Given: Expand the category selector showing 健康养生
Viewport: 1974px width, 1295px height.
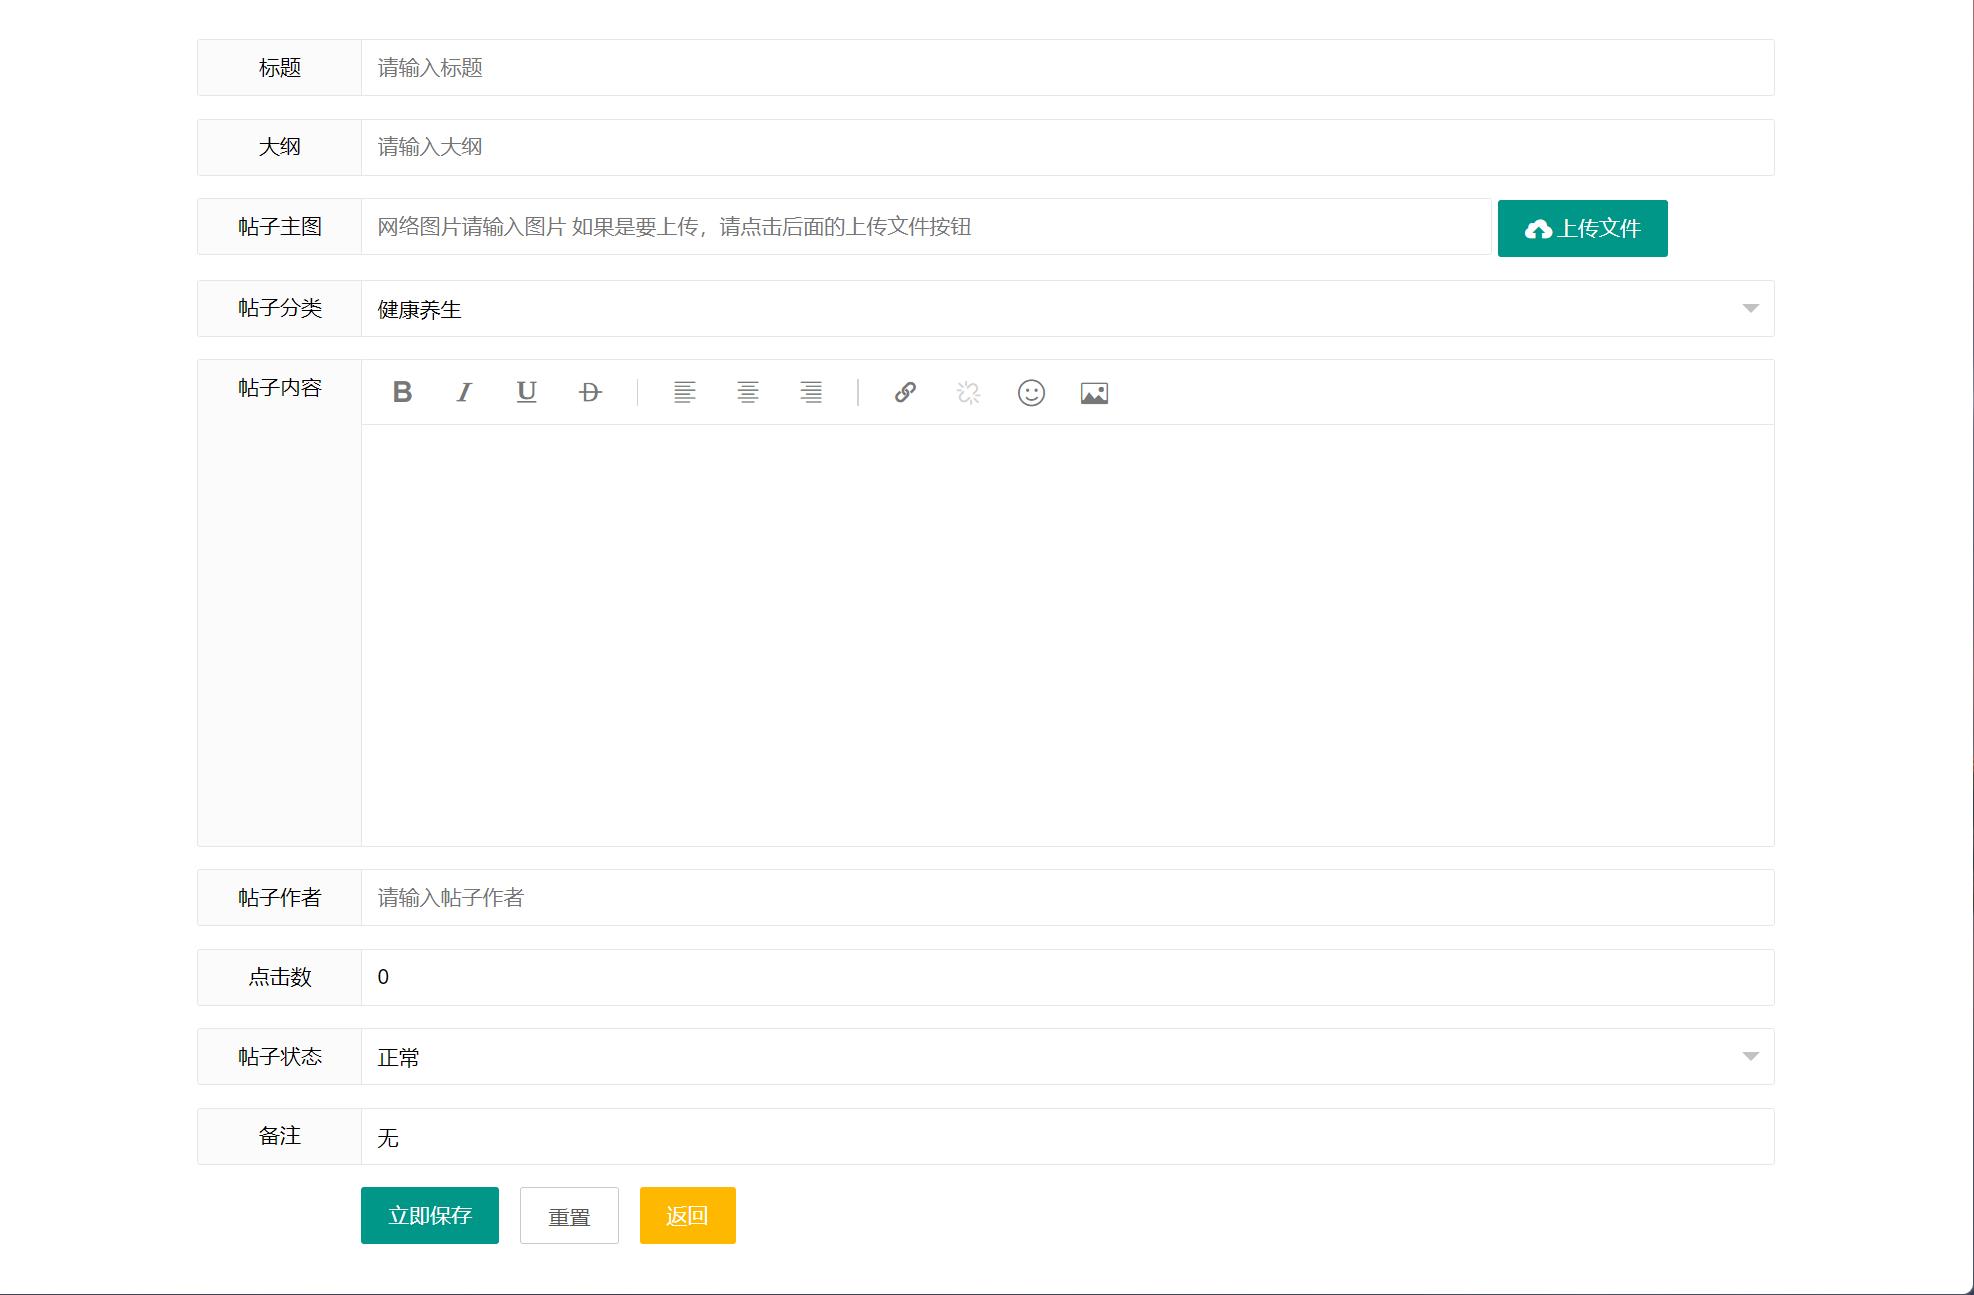Looking at the screenshot, I should [x=1749, y=309].
